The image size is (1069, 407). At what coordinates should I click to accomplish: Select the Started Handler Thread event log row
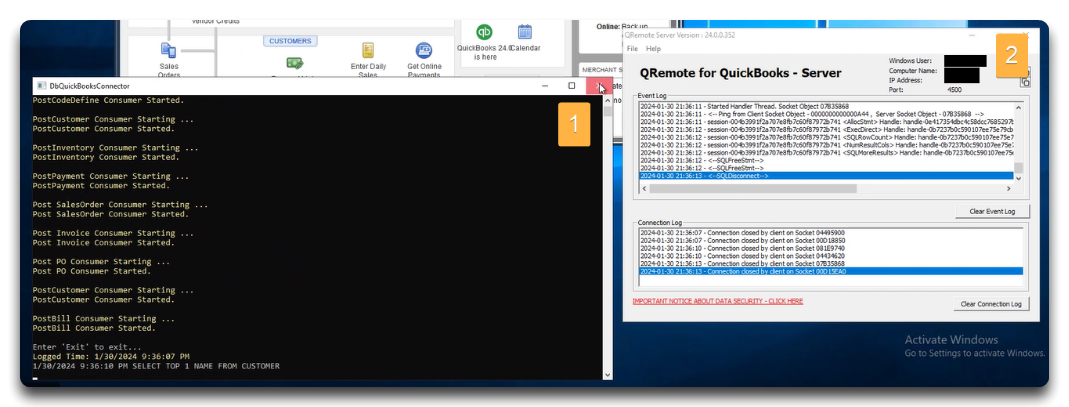826,106
